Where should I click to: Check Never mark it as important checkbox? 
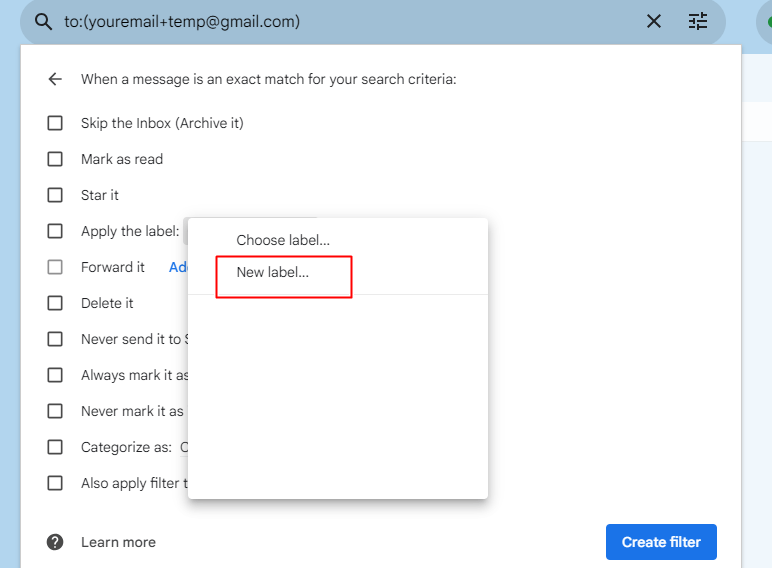55,411
